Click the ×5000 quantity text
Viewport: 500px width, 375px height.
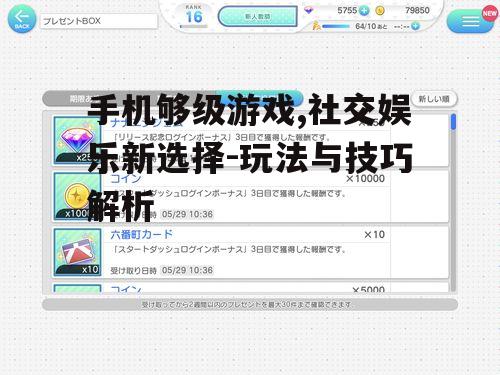pos(369,289)
